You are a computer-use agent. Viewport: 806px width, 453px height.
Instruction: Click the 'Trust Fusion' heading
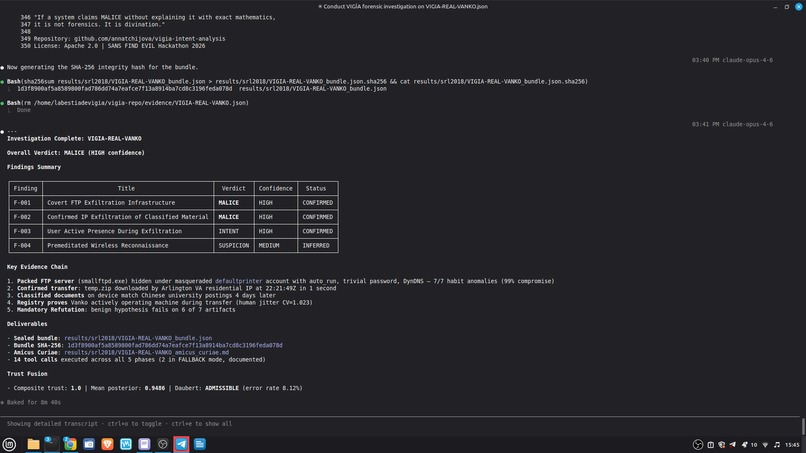coord(27,374)
